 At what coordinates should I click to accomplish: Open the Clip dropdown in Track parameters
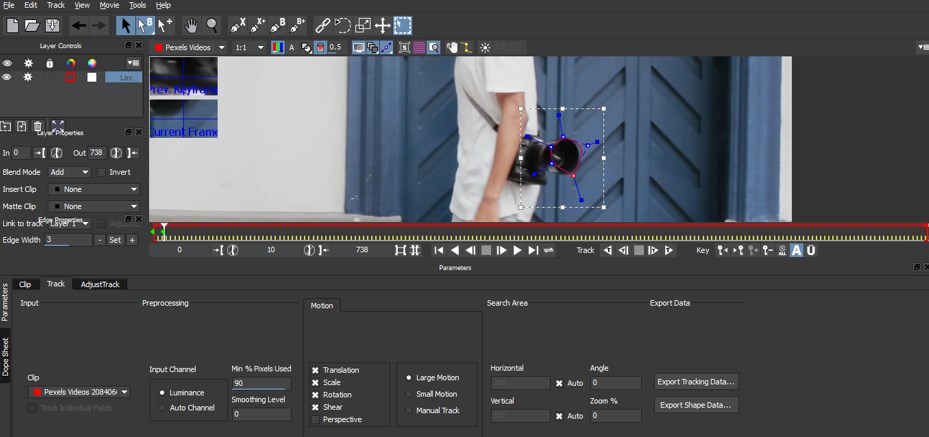[x=79, y=392]
